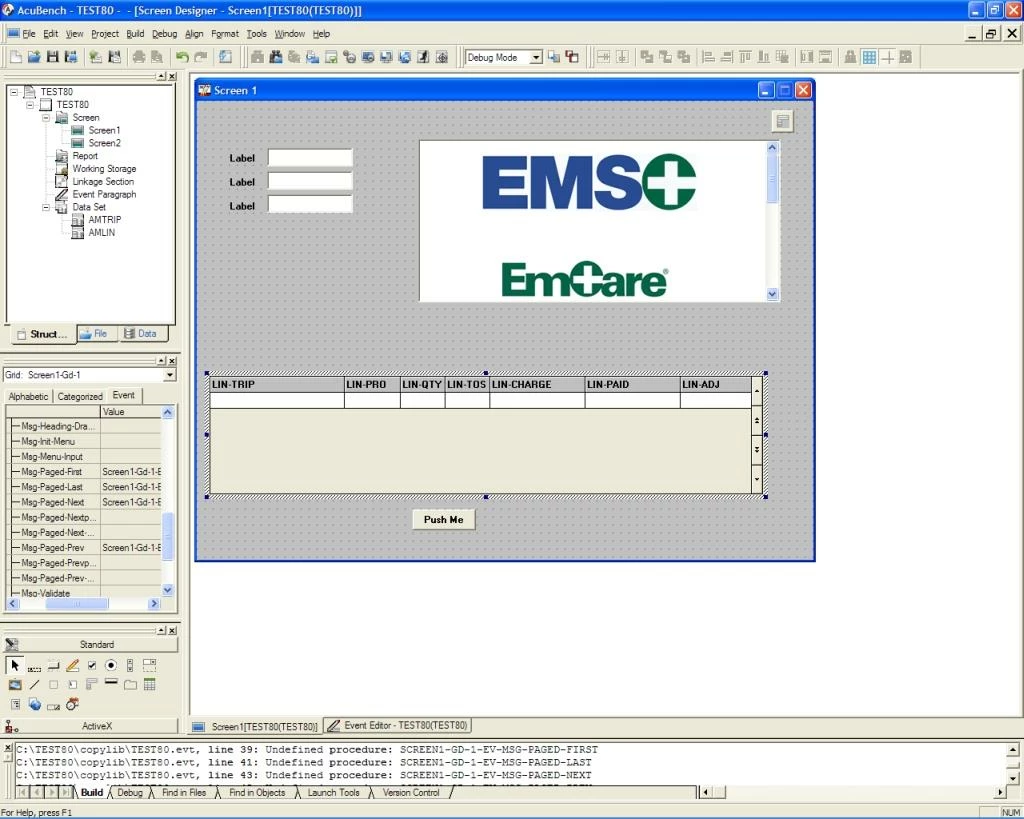This screenshot has height=819, width=1024.
Task: Select Event Paragraph in the project tree
Action: pos(104,194)
